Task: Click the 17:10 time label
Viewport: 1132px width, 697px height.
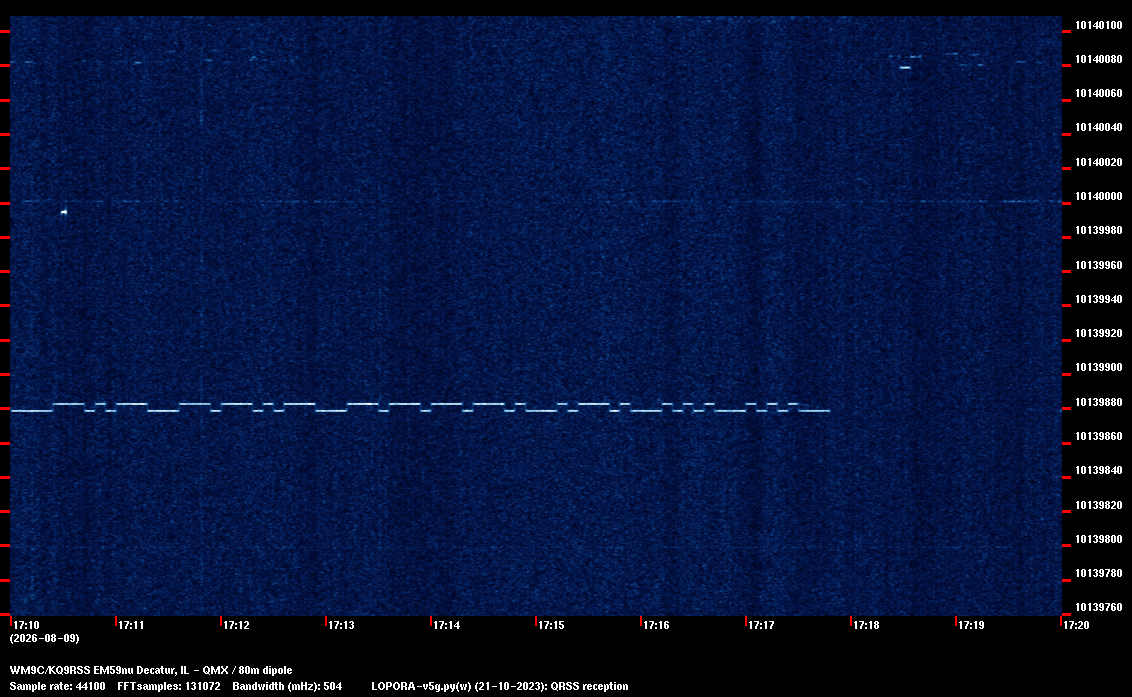Action: click(x=26, y=625)
